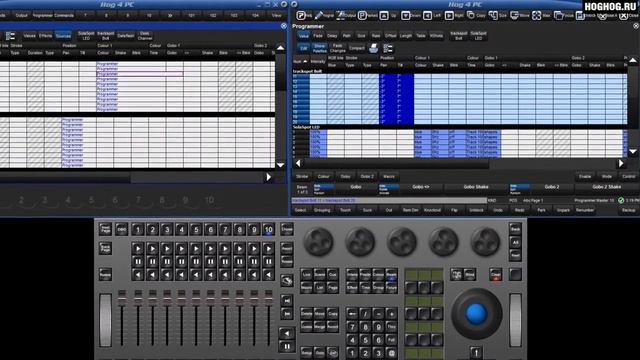The image size is (640, 360).
Task: Go back on master 10
Action: pos(269,275)
